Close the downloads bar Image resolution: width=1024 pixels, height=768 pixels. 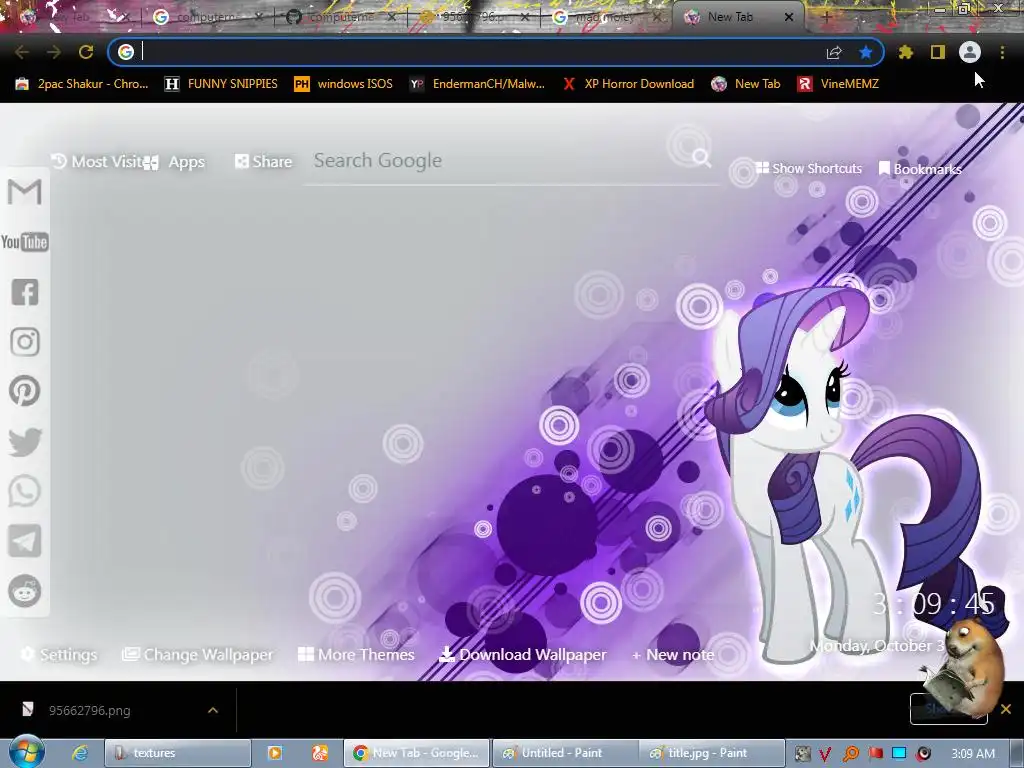point(1006,709)
